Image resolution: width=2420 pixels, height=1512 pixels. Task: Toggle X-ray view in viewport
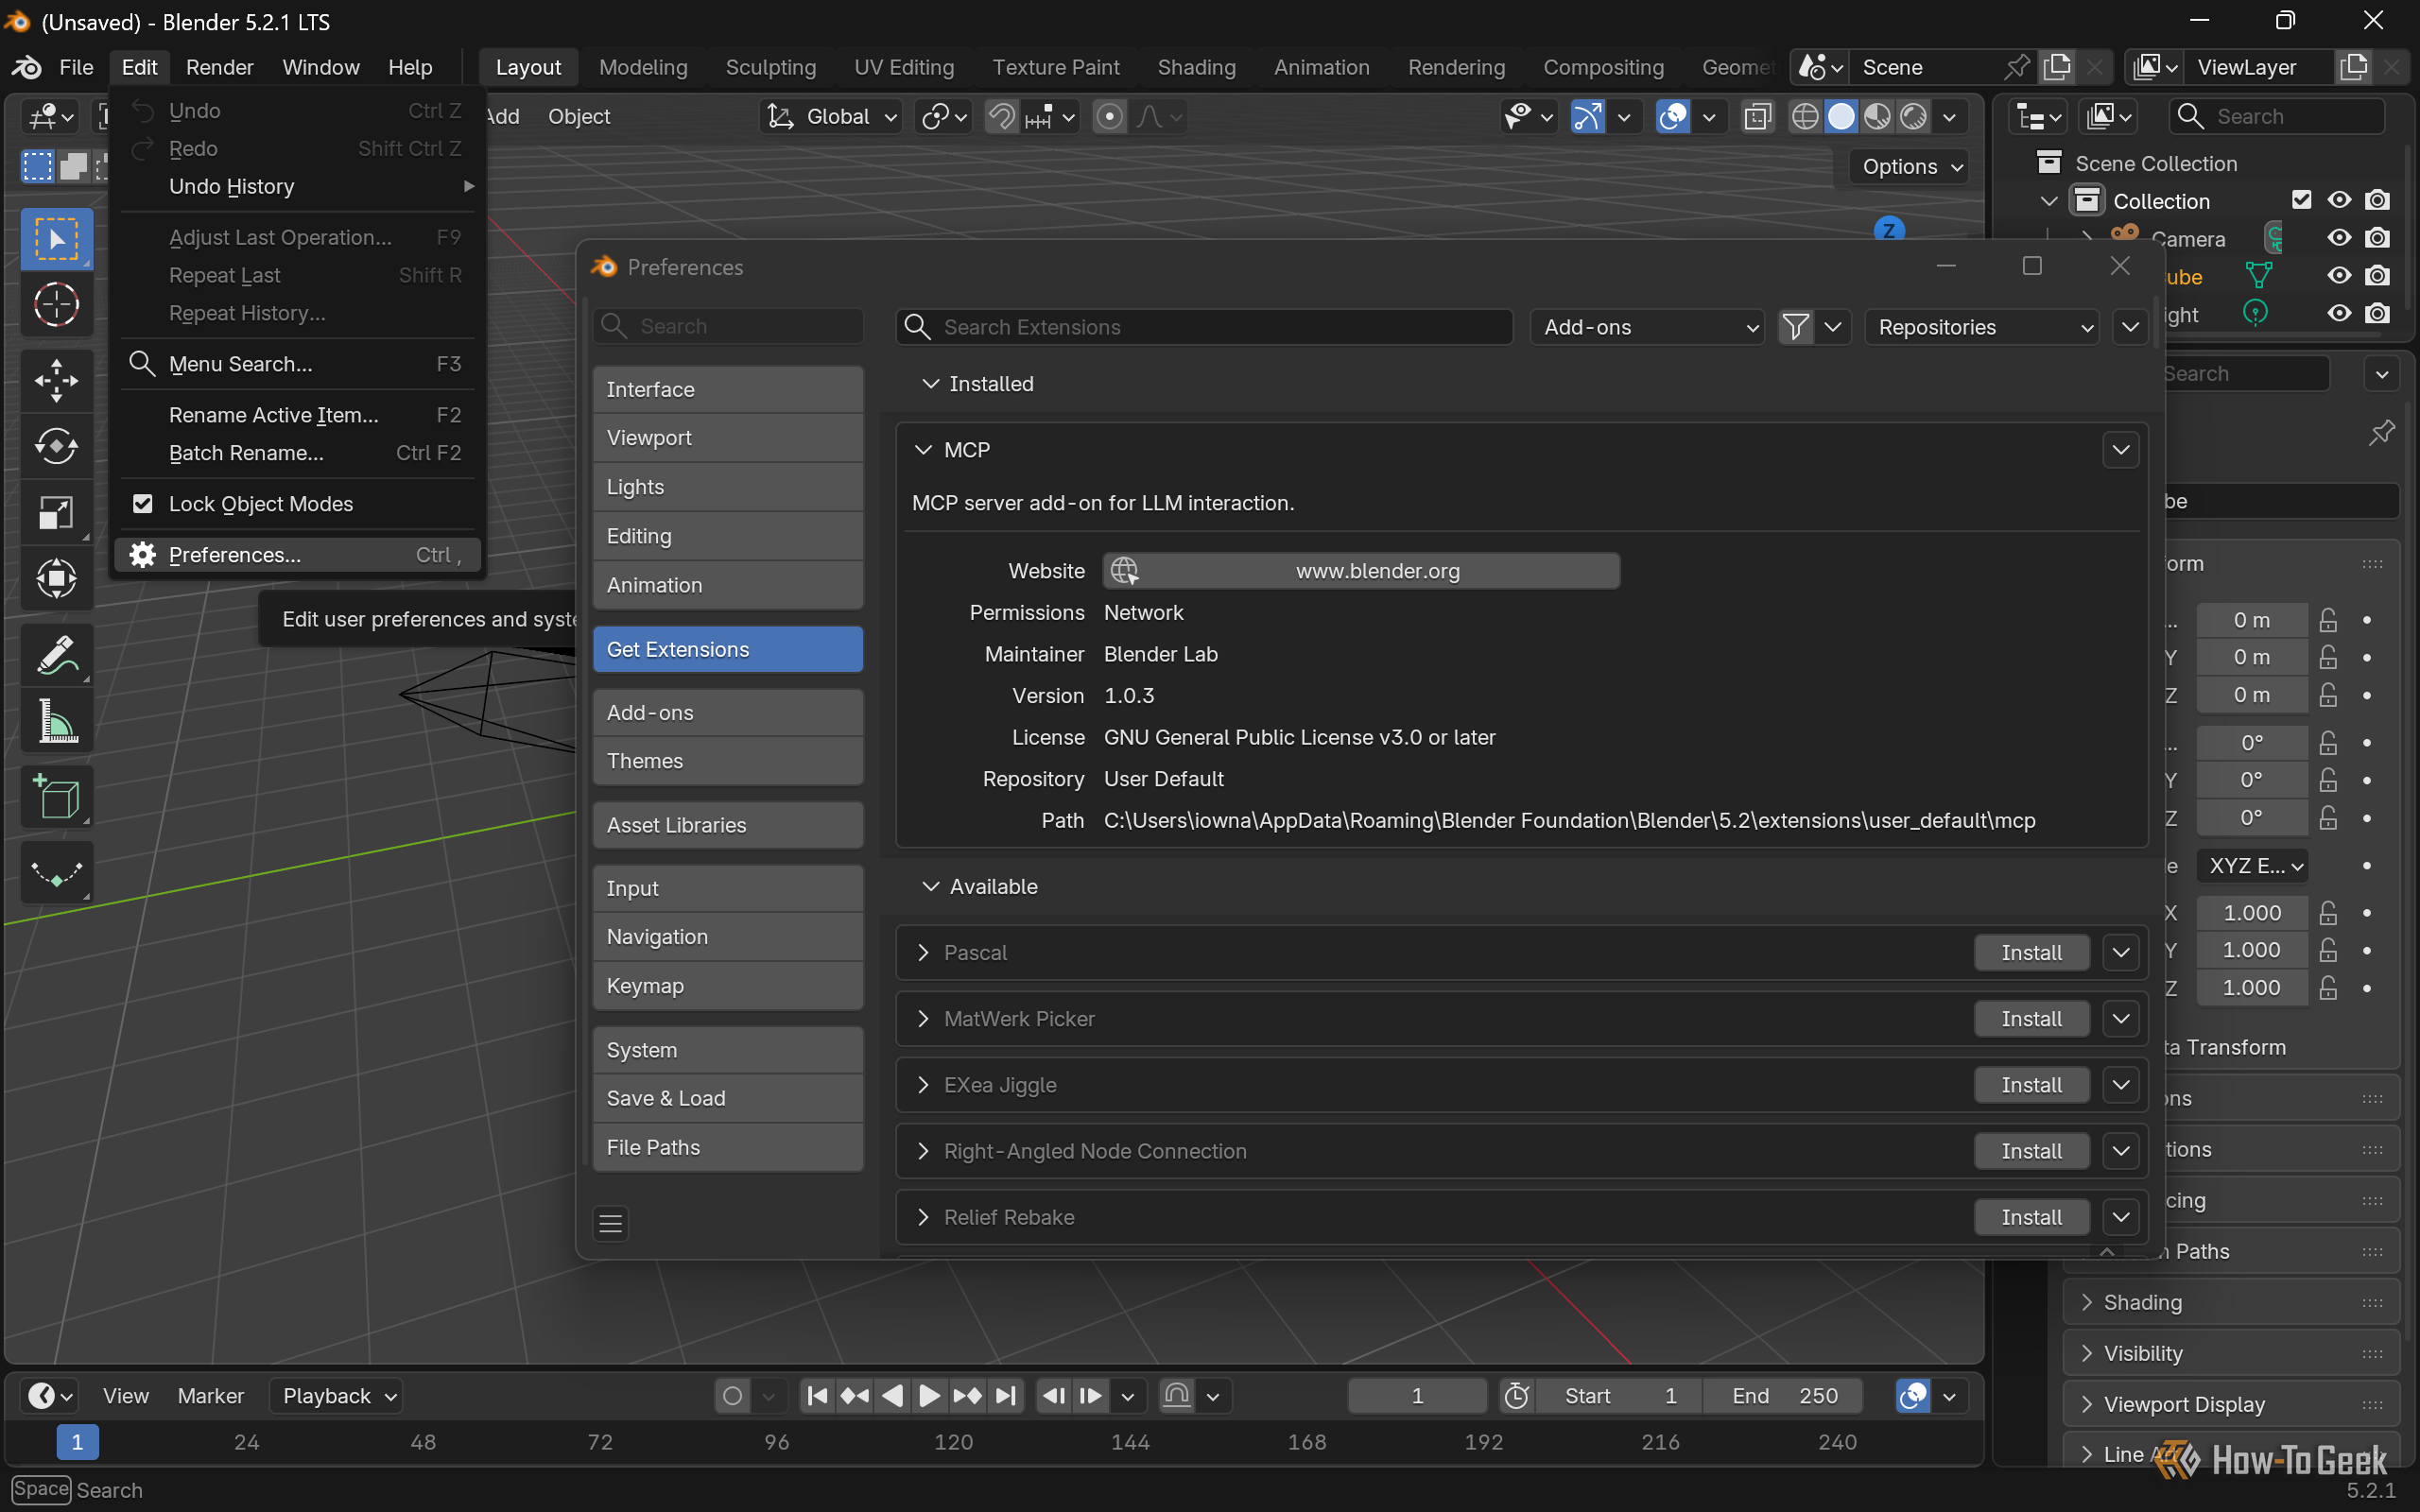[x=1757, y=117]
